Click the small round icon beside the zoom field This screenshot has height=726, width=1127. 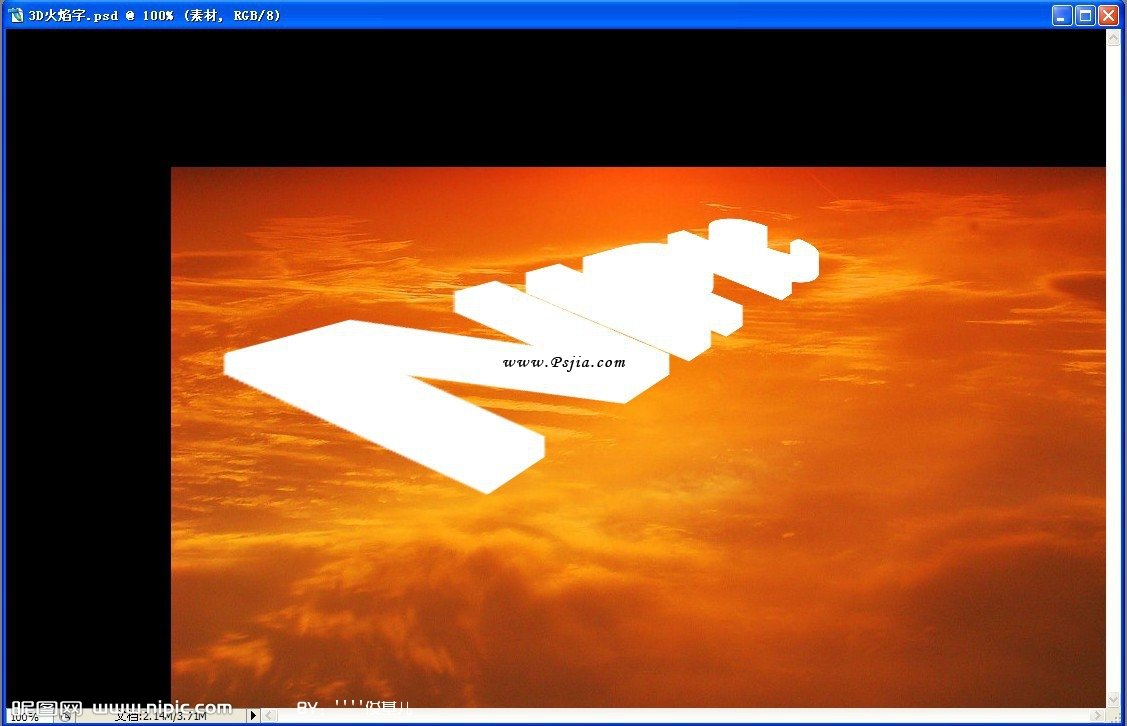(65, 716)
